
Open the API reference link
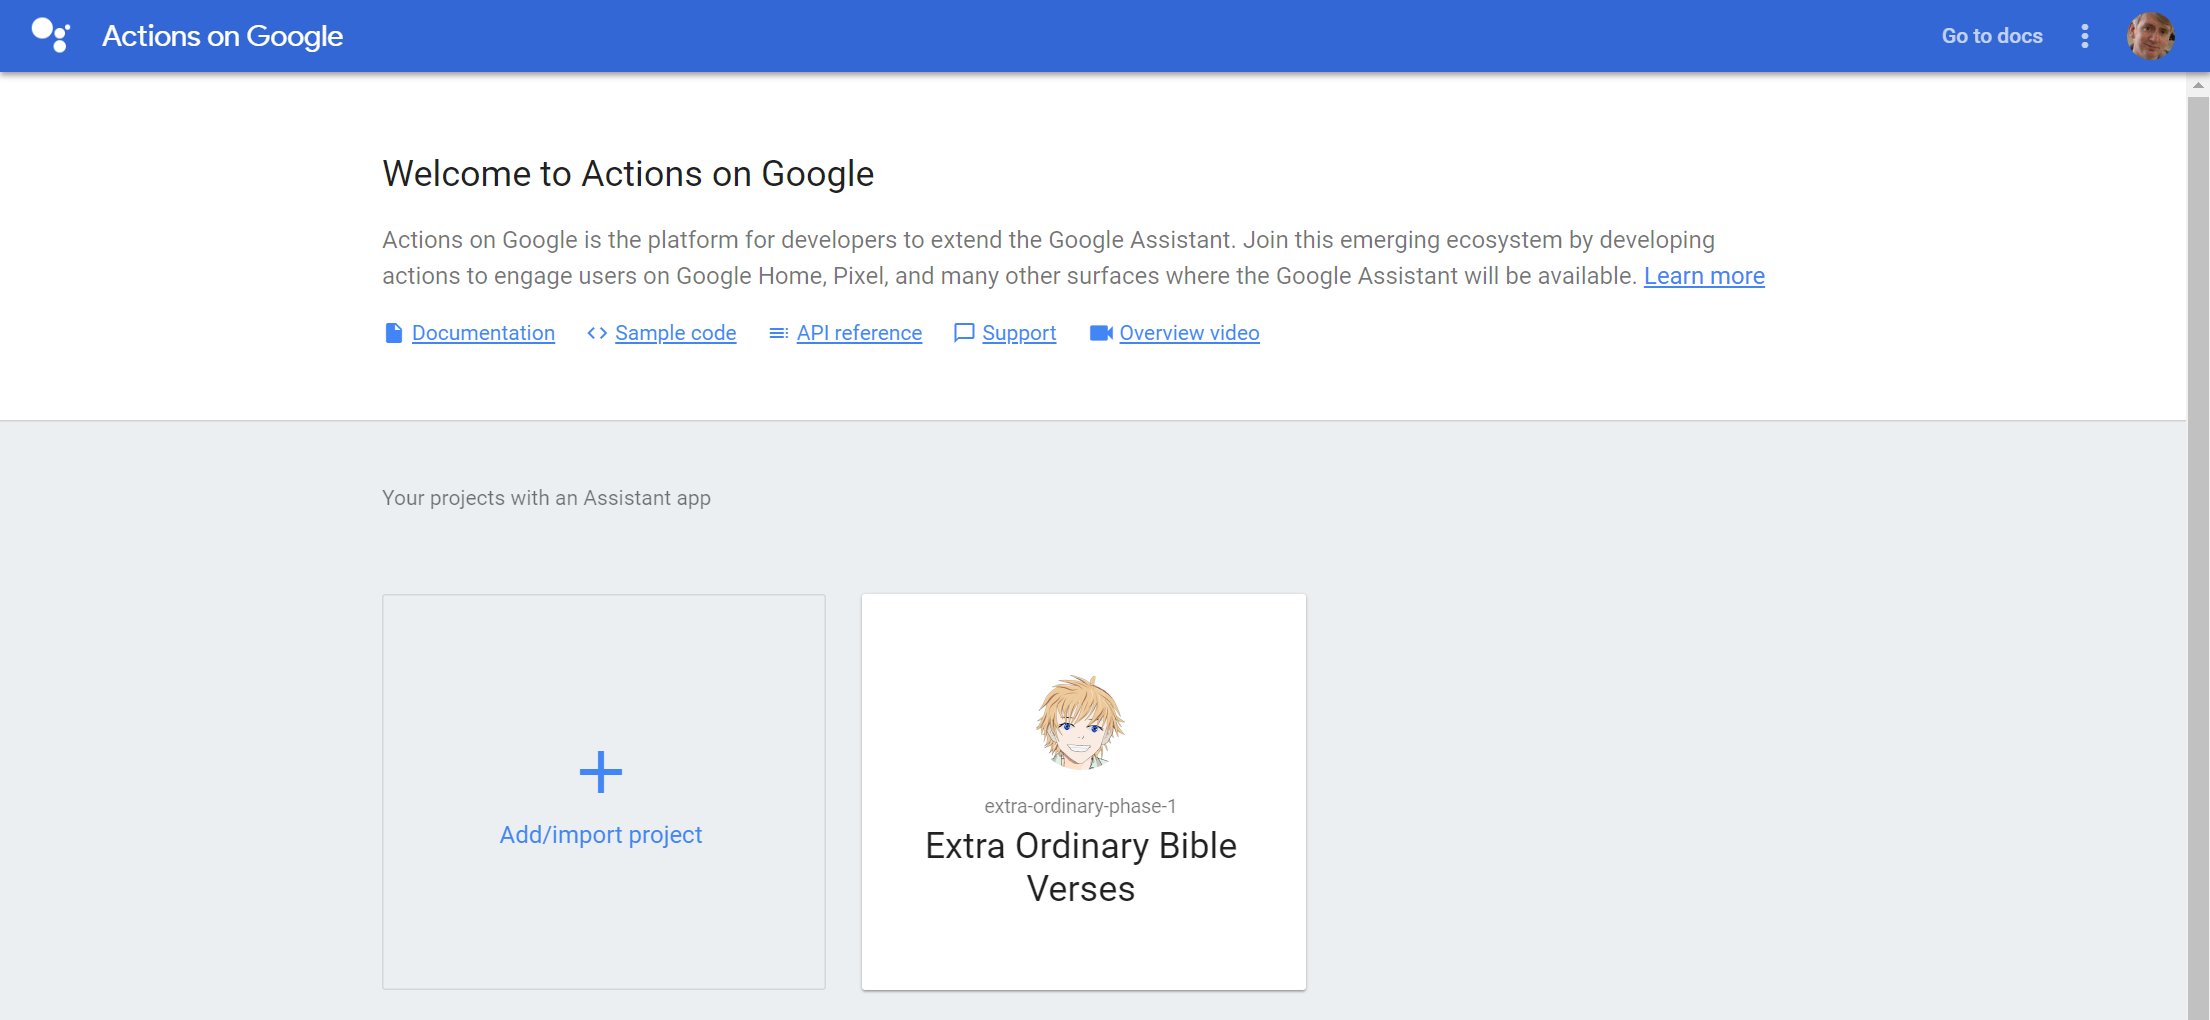[x=859, y=333]
